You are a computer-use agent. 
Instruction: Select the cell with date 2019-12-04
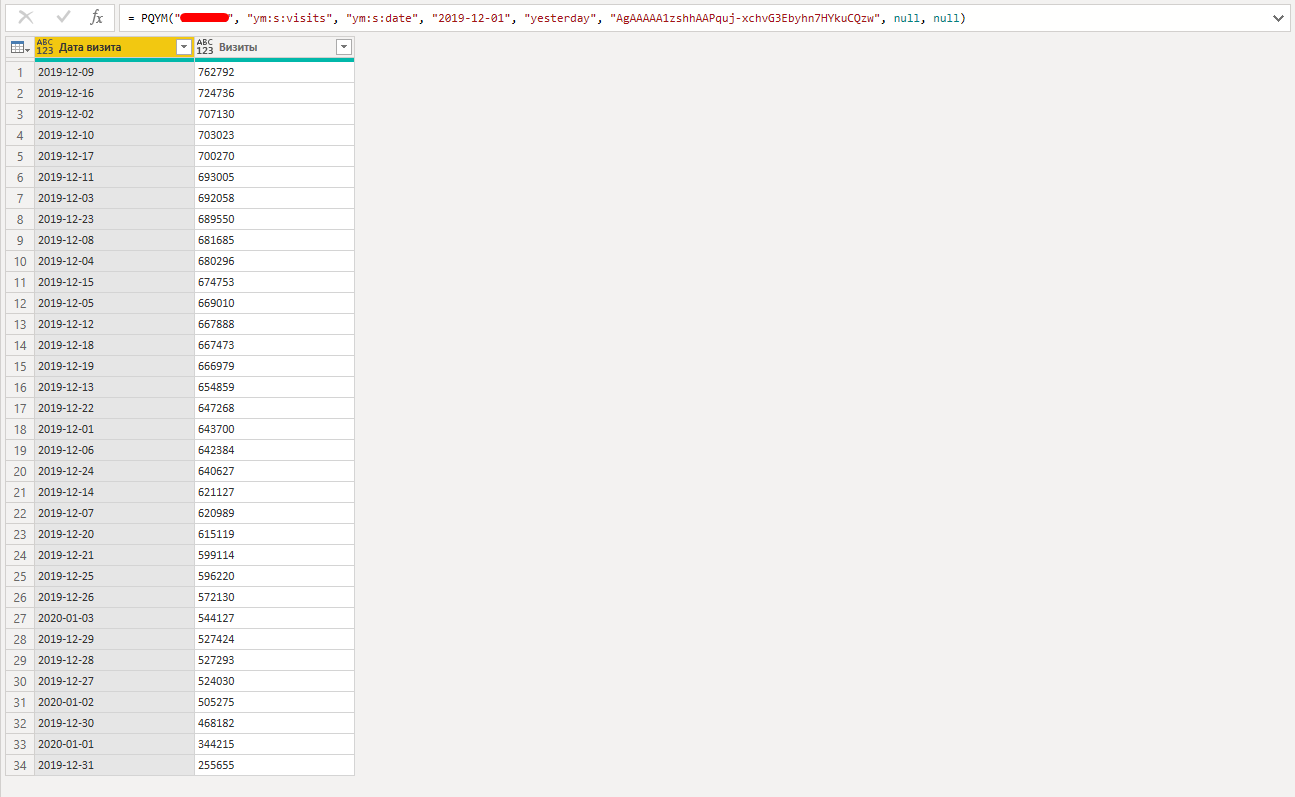[114, 261]
